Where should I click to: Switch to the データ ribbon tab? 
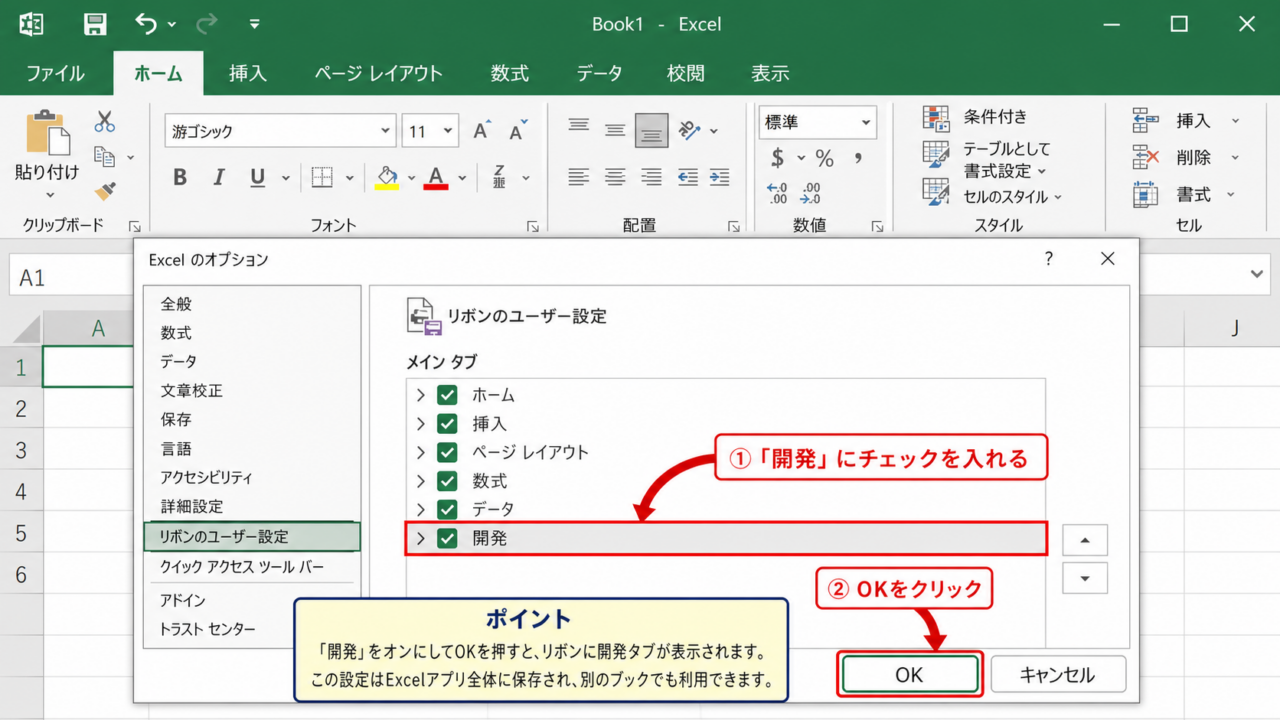[599, 73]
